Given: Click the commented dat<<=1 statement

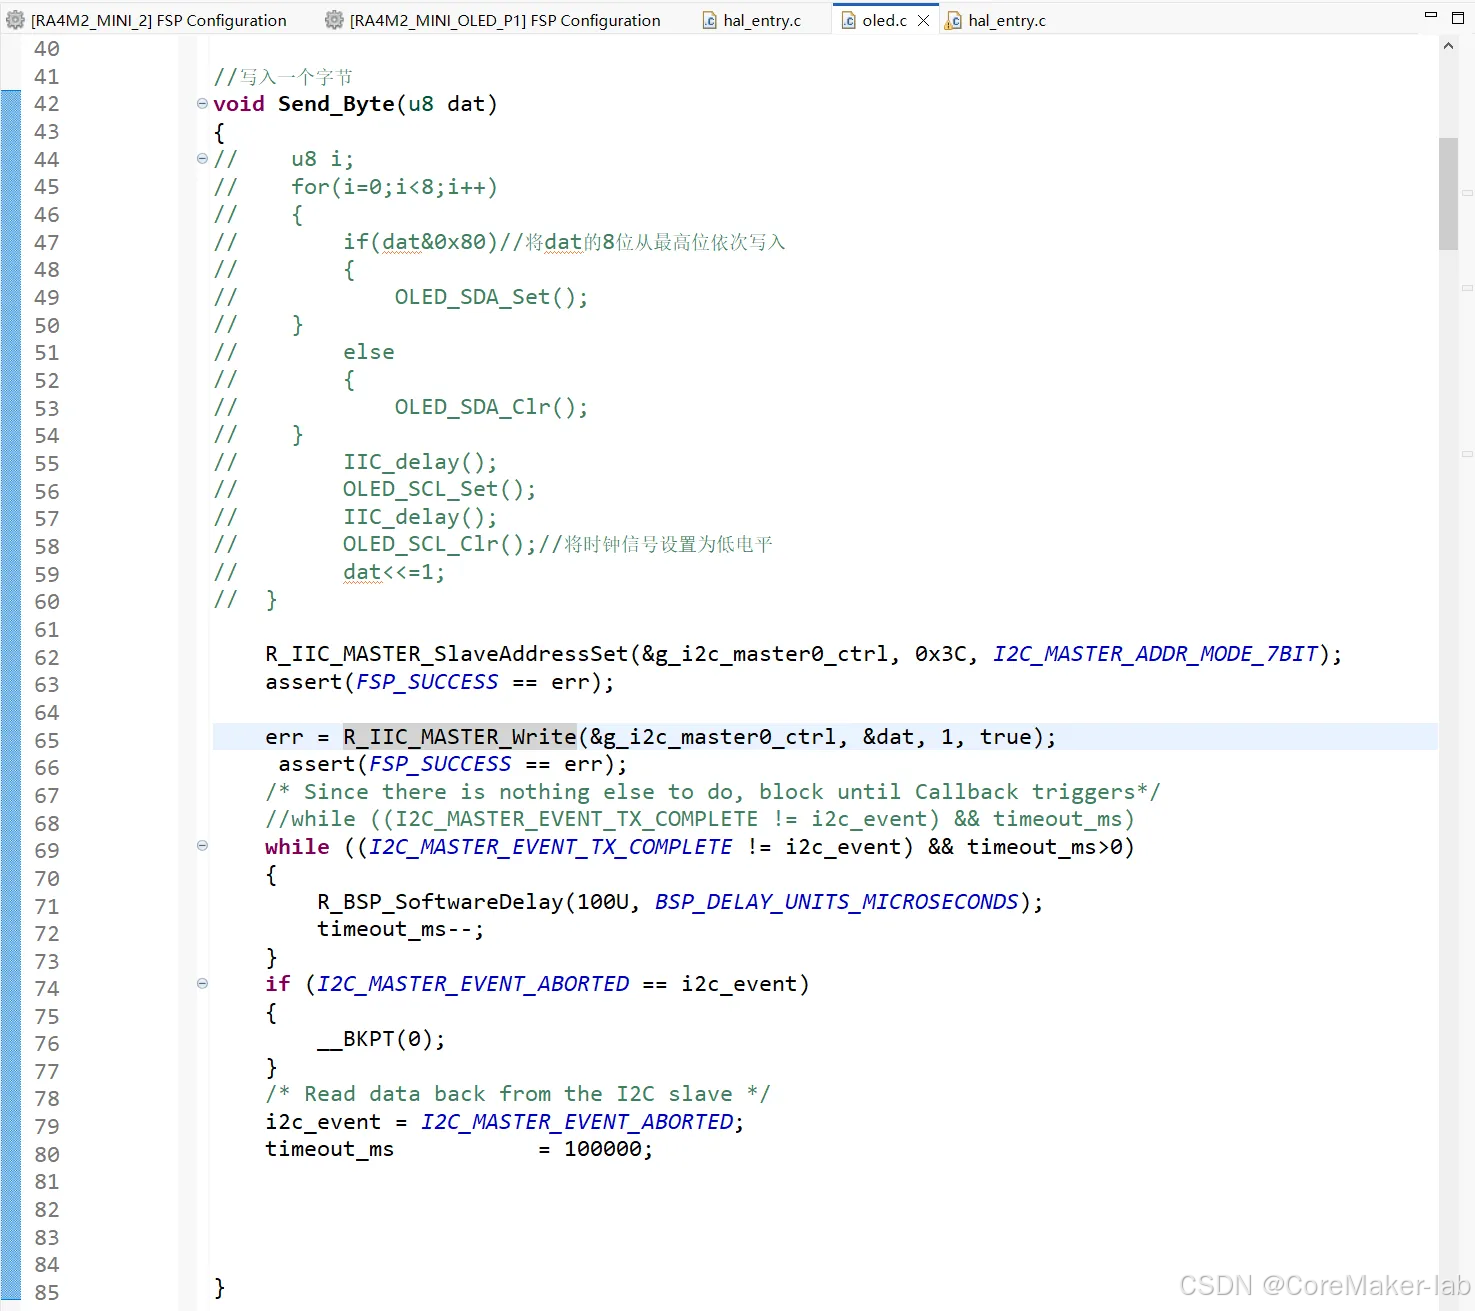Looking at the screenshot, I should pos(394,572).
